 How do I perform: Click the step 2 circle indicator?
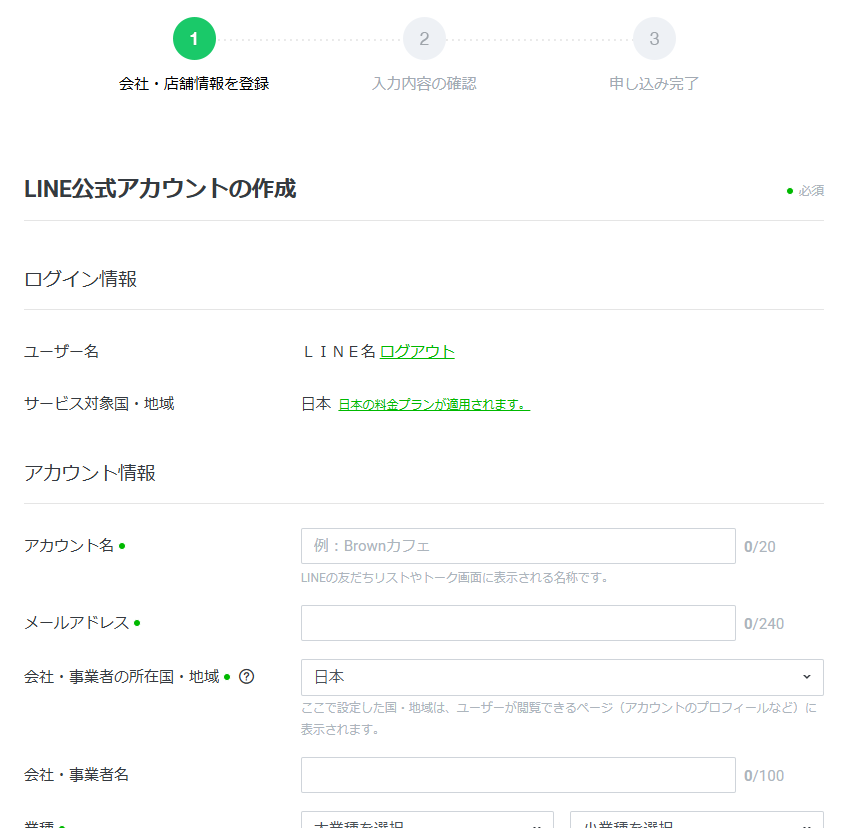click(424, 39)
